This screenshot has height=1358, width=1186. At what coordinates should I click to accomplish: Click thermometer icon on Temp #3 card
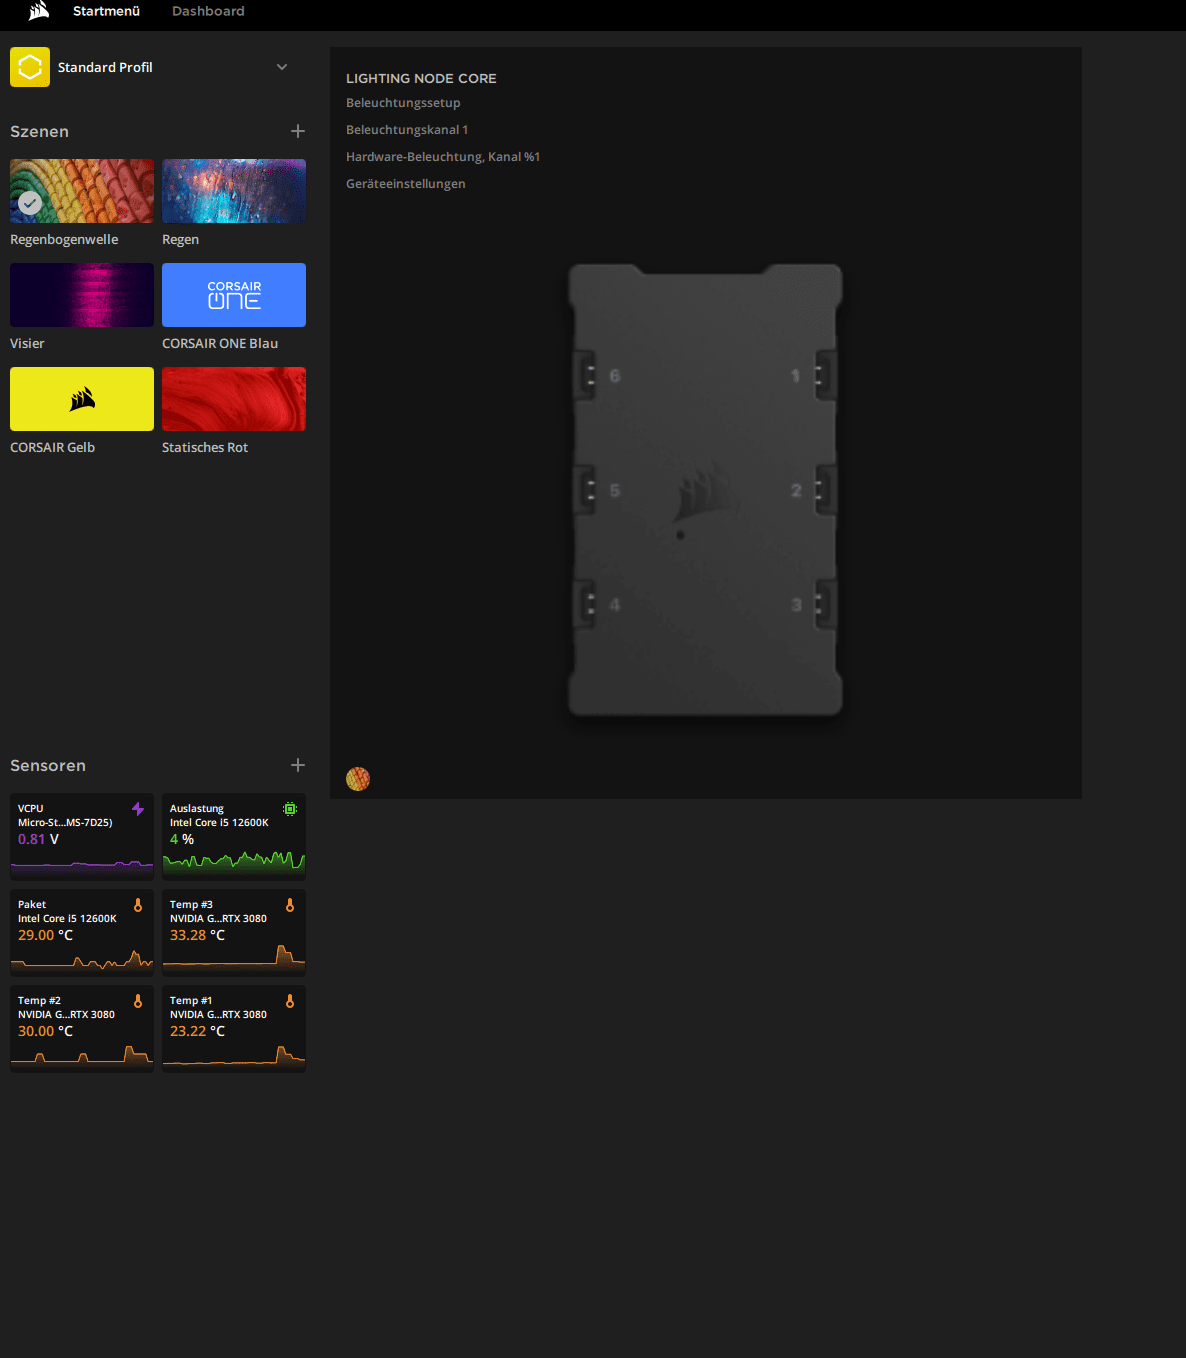[290, 904]
